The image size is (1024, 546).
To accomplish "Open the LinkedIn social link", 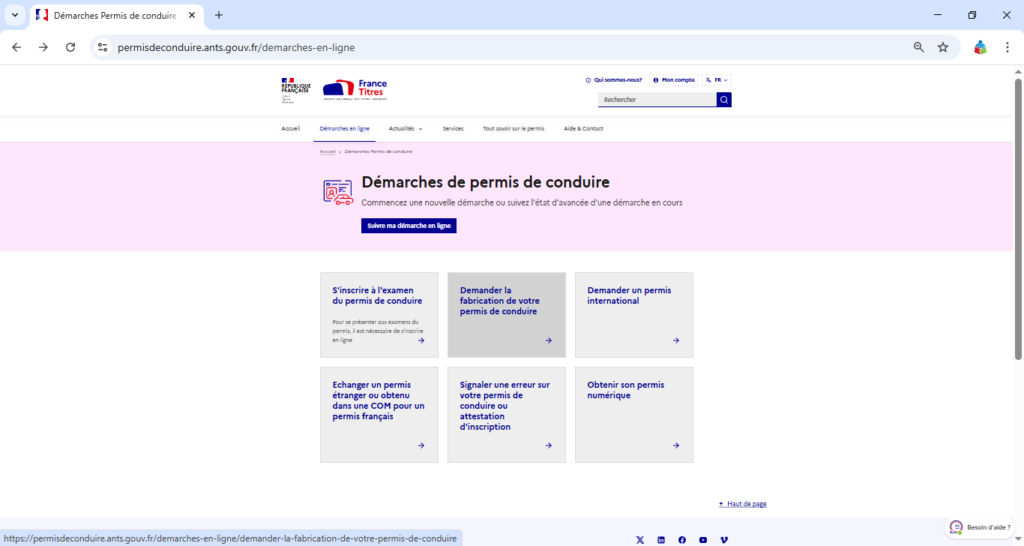I will [x=661, y=540].
